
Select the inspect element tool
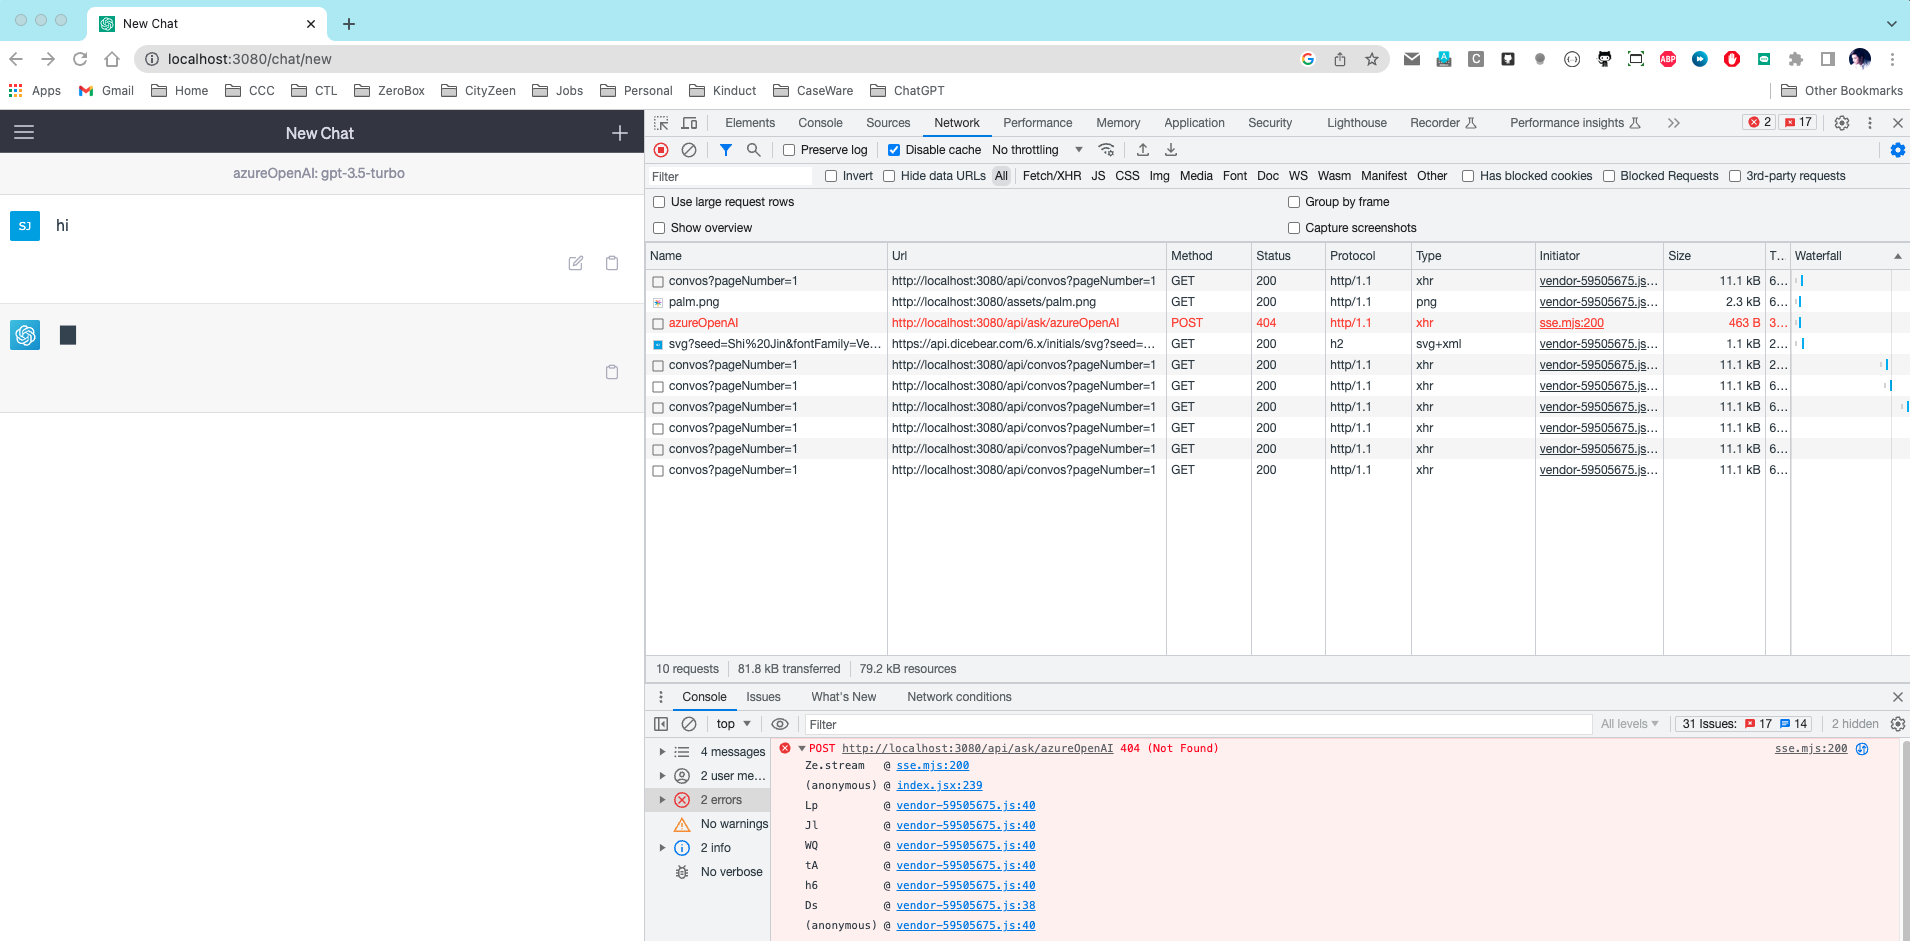pyautogui.click(x=659, y=122)
